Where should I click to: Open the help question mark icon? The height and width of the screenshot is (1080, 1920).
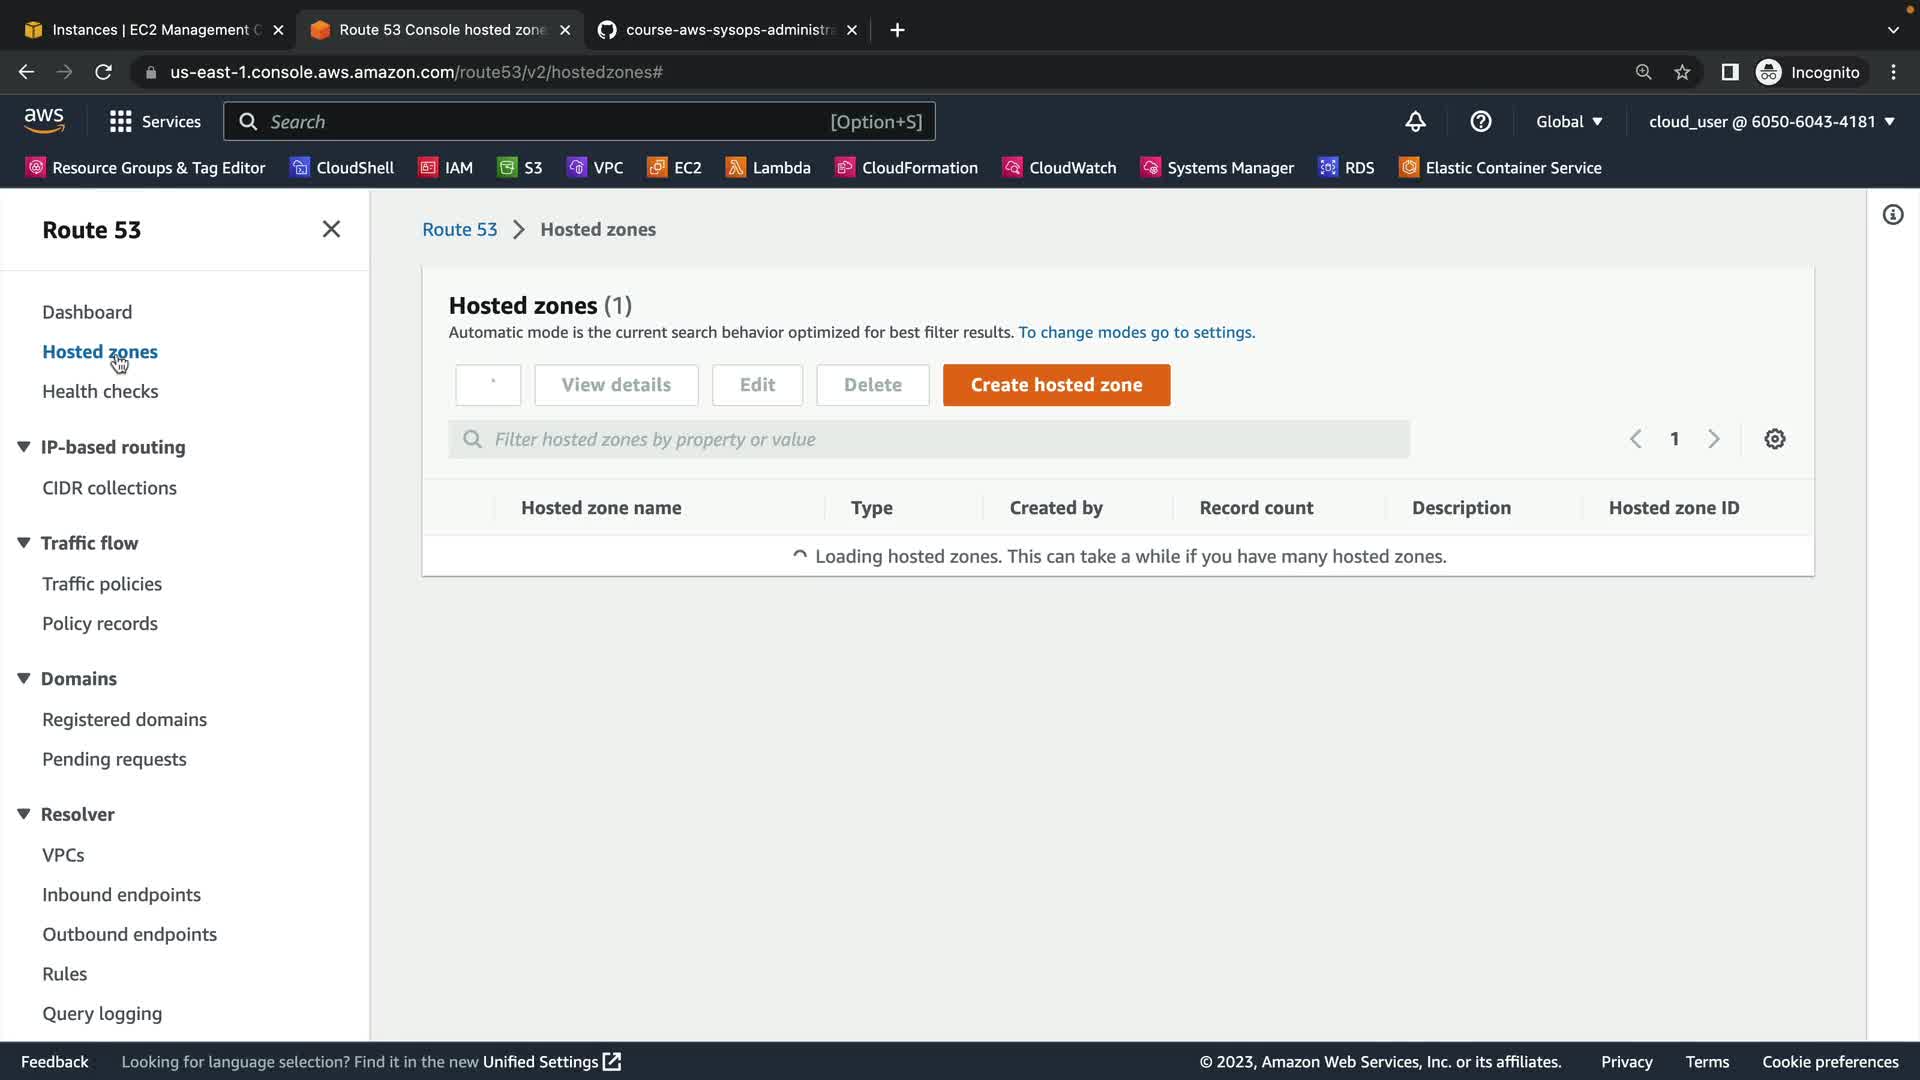coord(1481,122)
